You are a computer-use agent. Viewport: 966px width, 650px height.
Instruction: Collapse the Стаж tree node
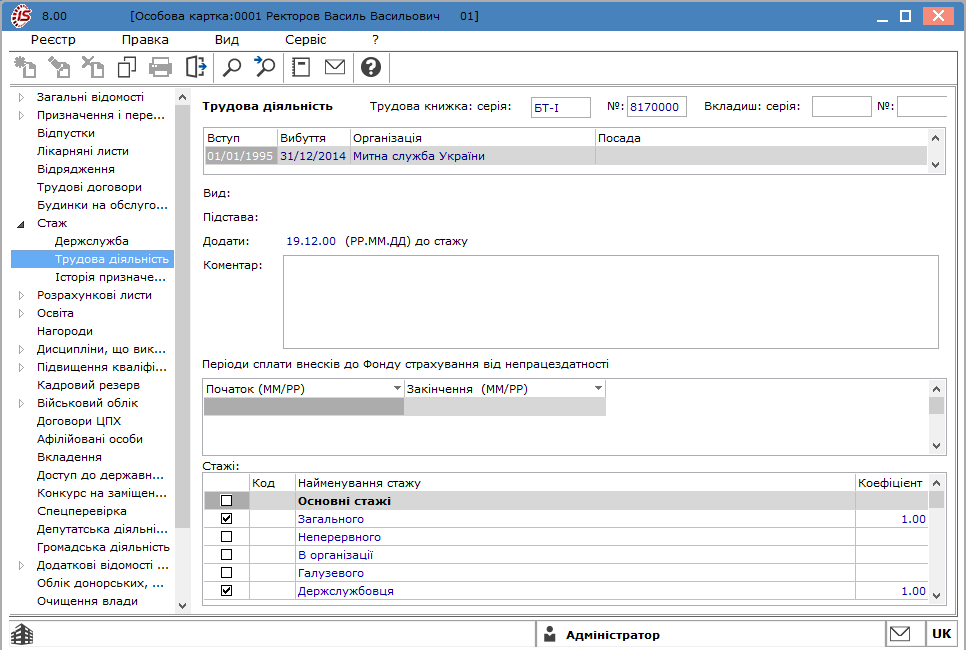21,224
